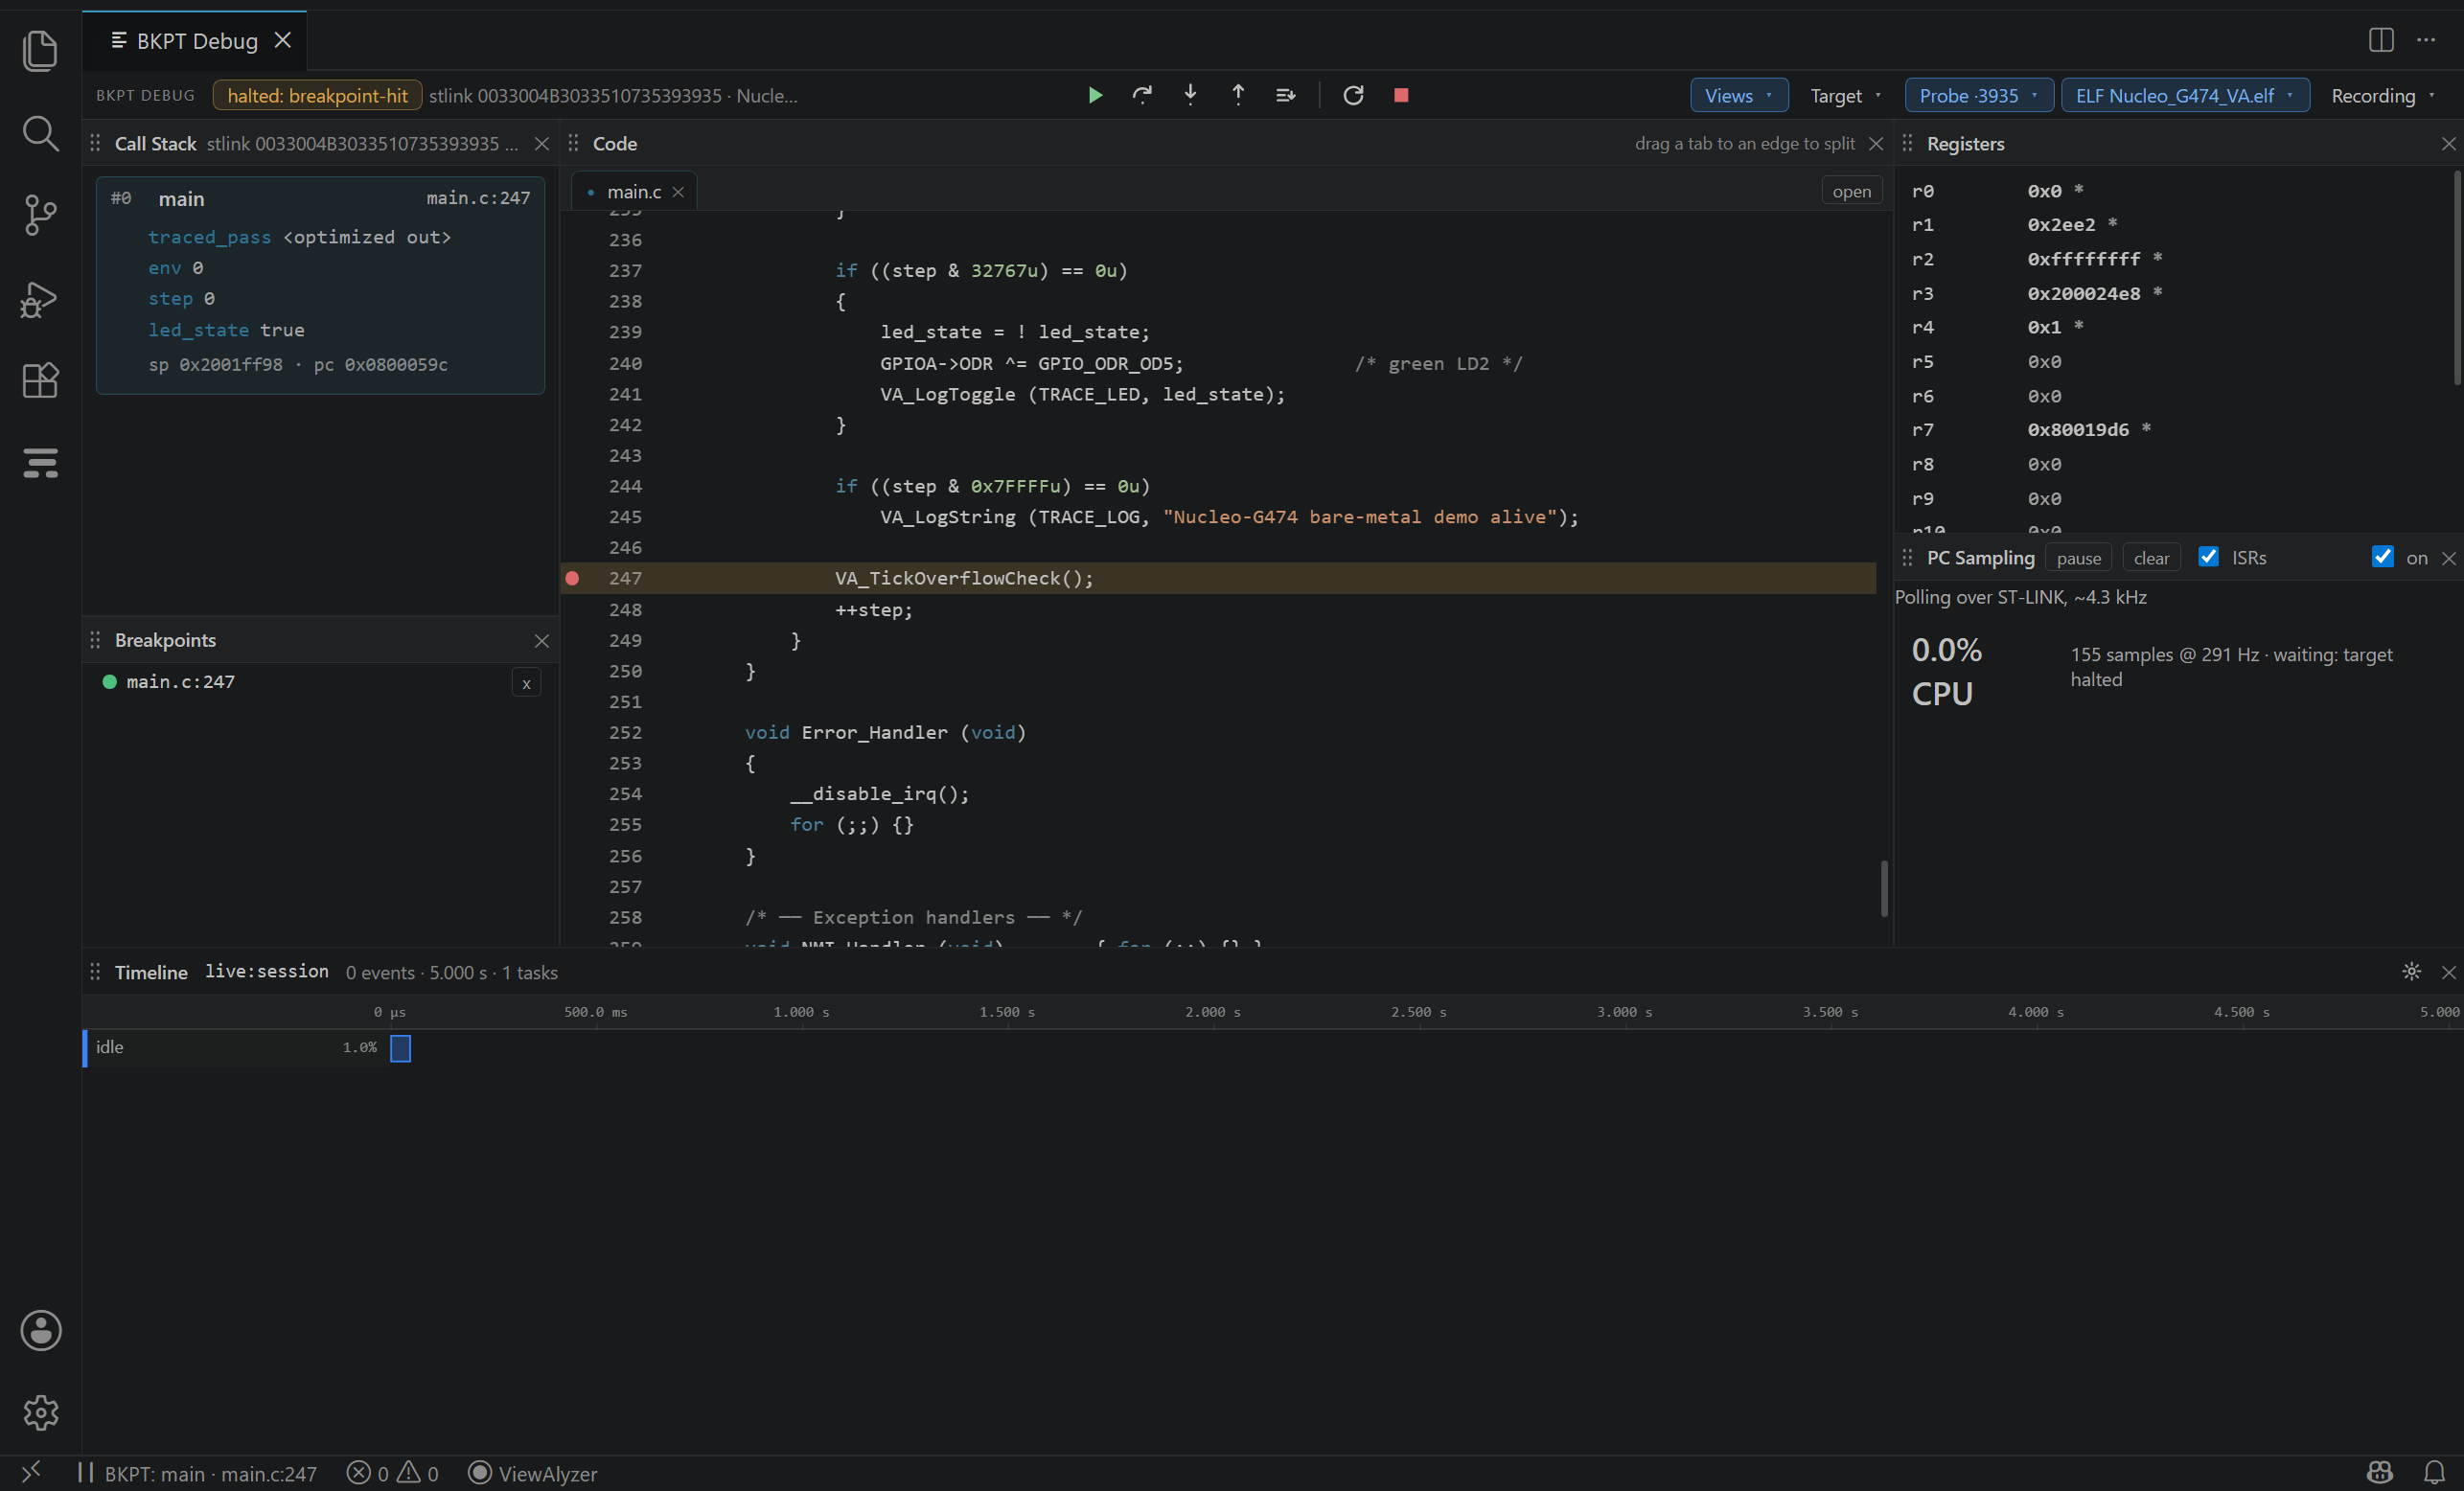Click the code editor vertical scrollbar

point(1884,888)
